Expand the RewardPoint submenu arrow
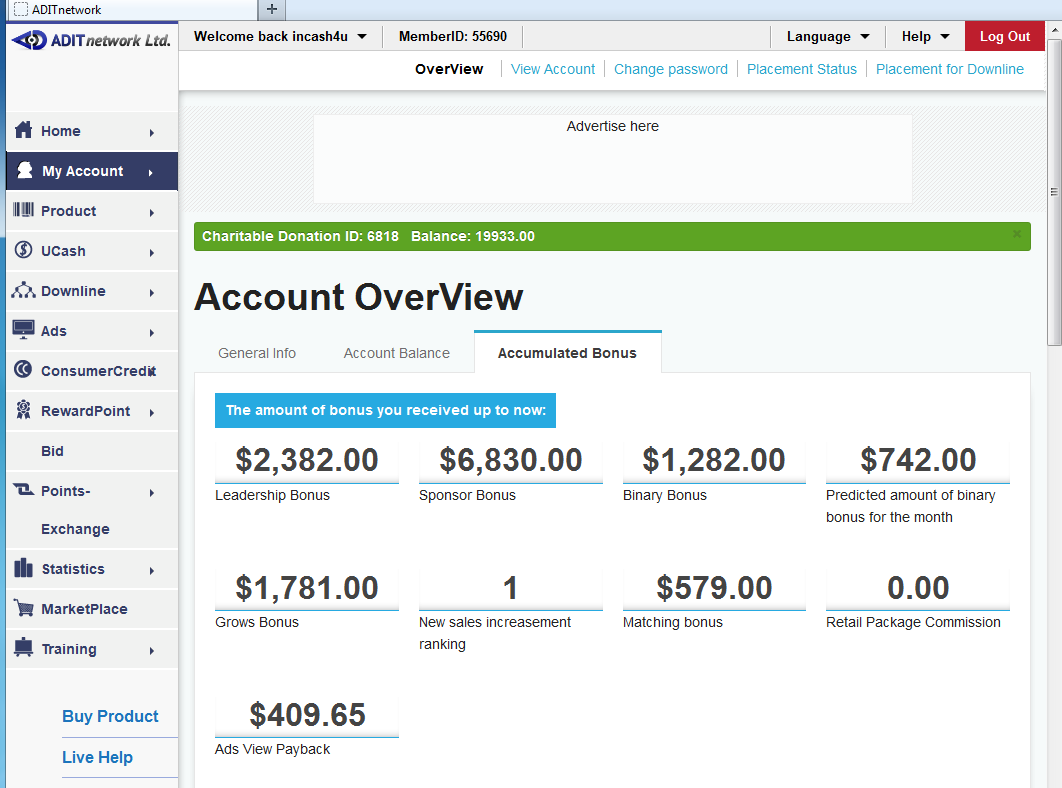Image resolution: width=1062 pixels, height=788 pixels. point(152,413)
